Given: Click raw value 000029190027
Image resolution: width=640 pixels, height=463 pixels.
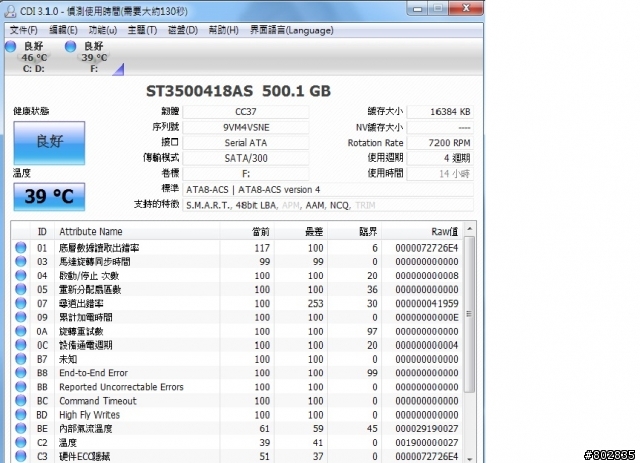Looking at the screenshot, I should [427, 428].
